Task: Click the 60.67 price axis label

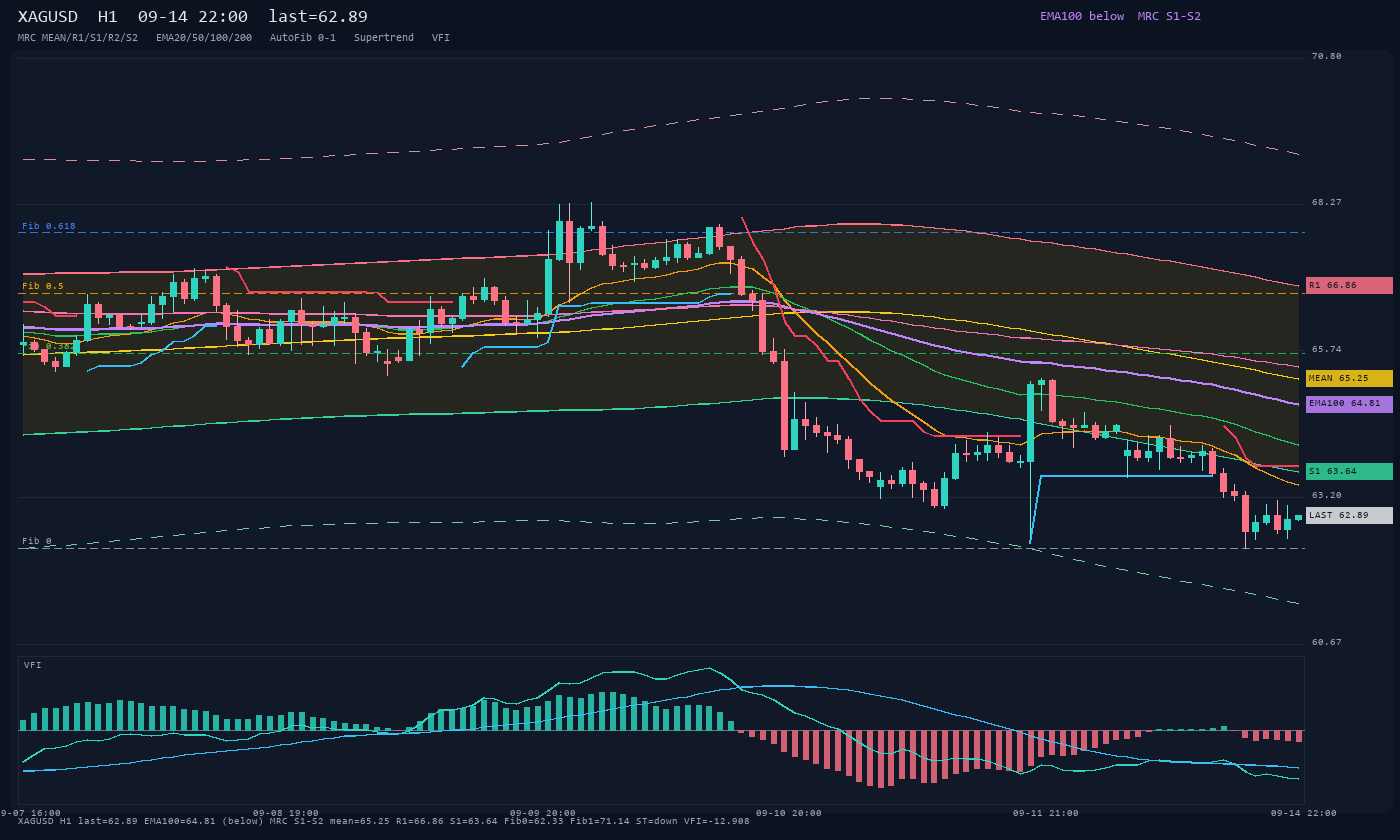Action: click(1327, 642)
